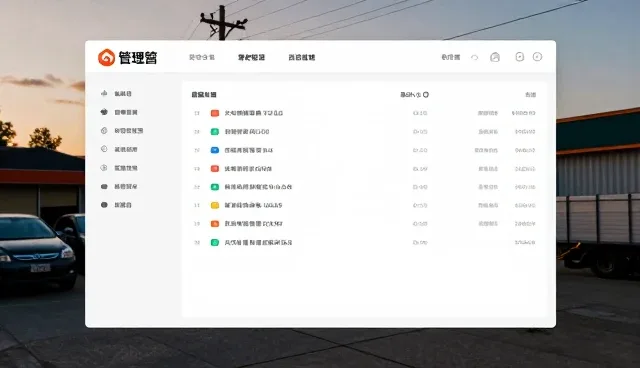Click the user avatar icon in header
The height and width of the screenshot is (368, 640).
(495, 57)
